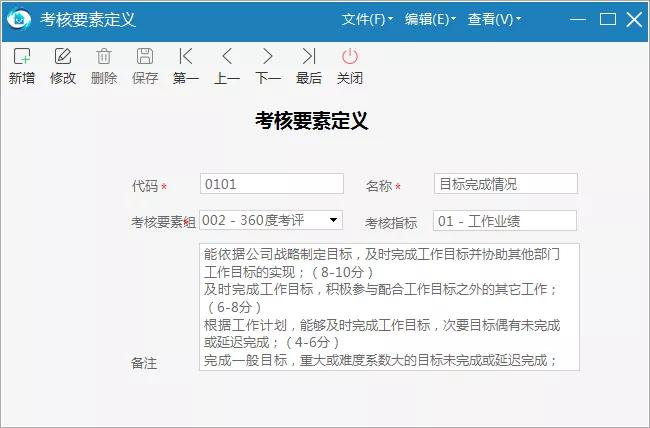Viewport: 650px width, 428px height.
Task: Jump to first record with 第一 icon
Action: (x=185, y=56)
